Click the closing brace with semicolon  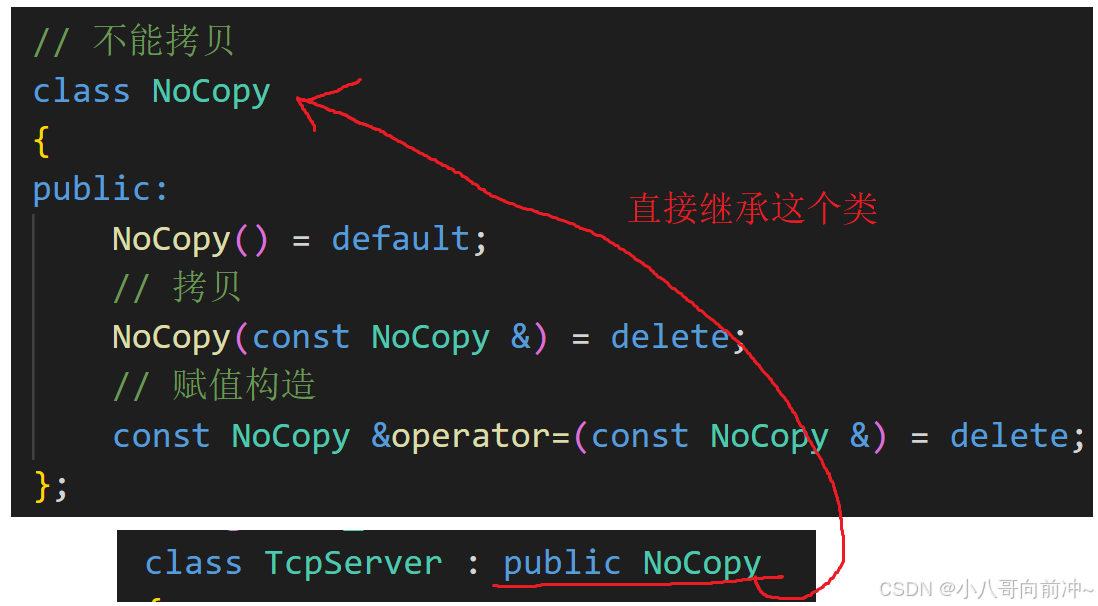(50, 486)
